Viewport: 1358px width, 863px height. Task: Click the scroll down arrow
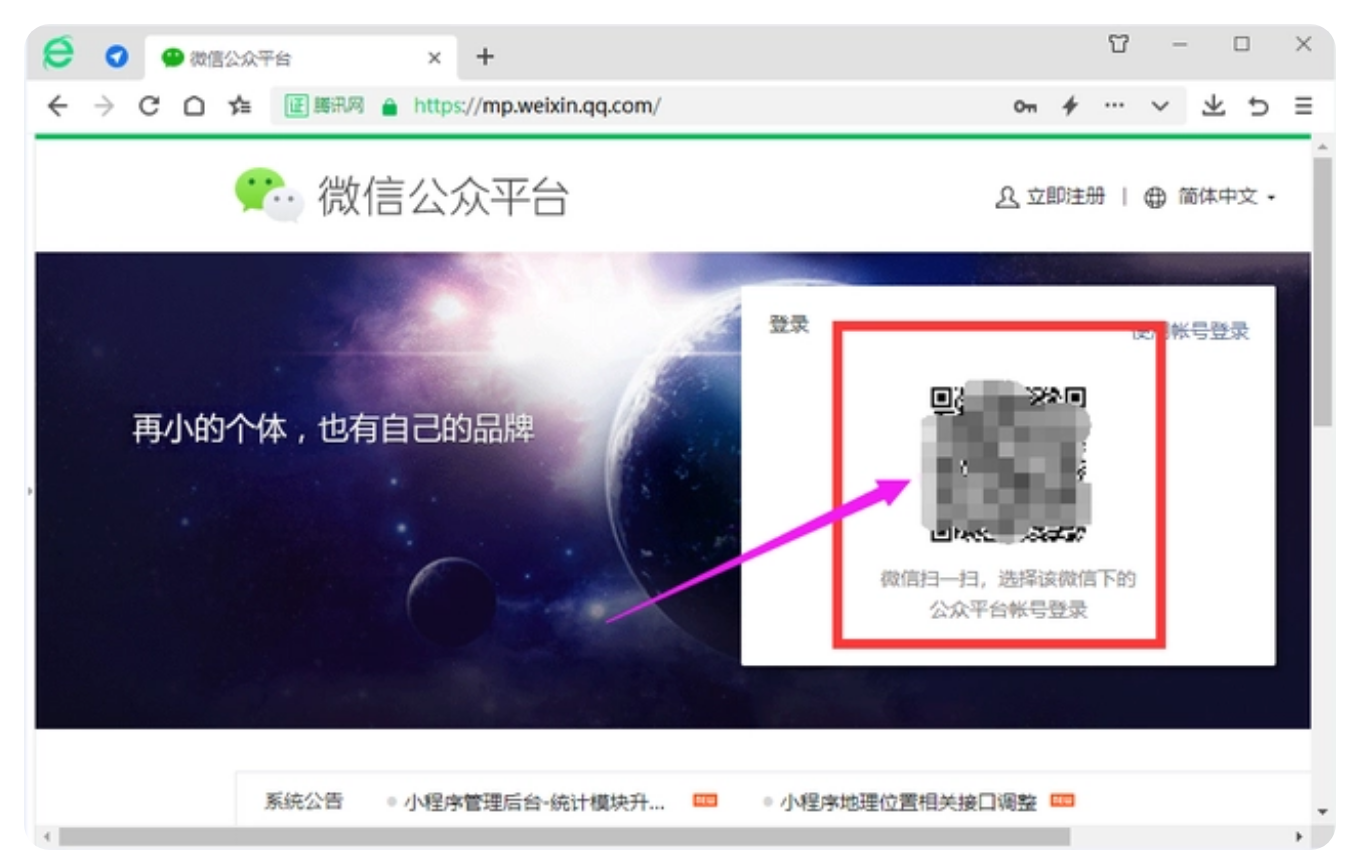click(1323, 811)
